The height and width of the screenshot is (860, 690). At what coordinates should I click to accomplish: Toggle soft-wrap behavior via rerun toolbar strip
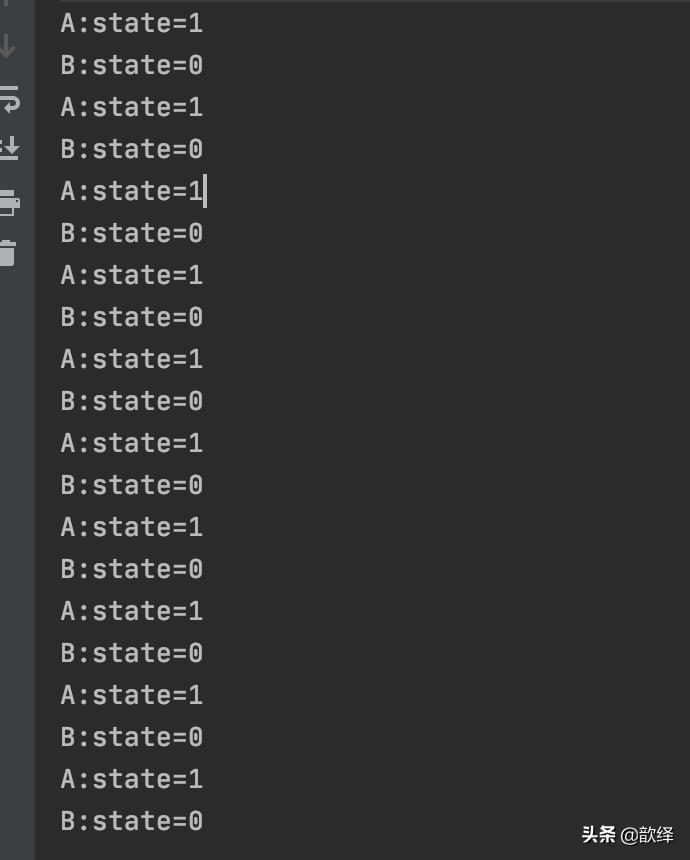click(x=10, y=95)
